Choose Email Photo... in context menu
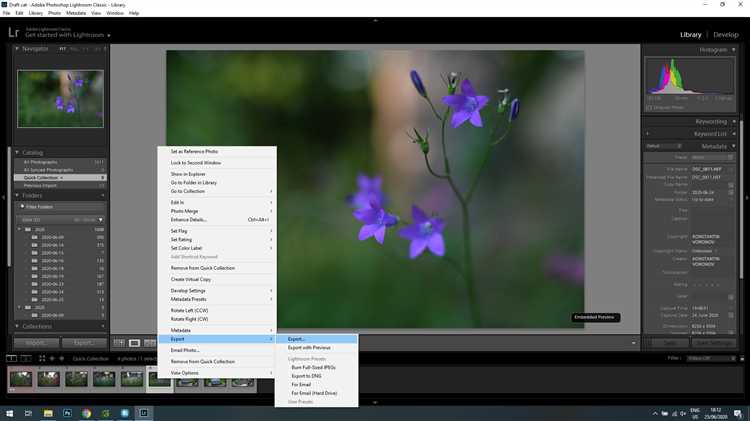Screen dimensions: 750x421 click(x=217, y=350)
